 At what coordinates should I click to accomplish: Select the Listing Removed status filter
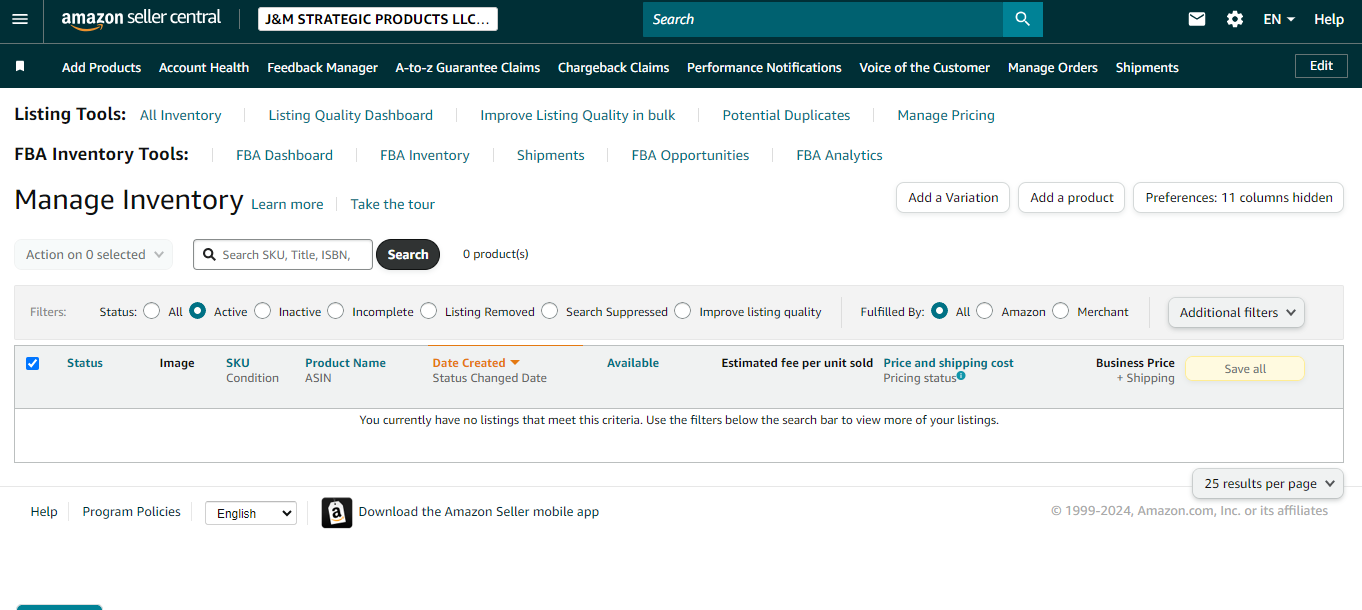428,311
